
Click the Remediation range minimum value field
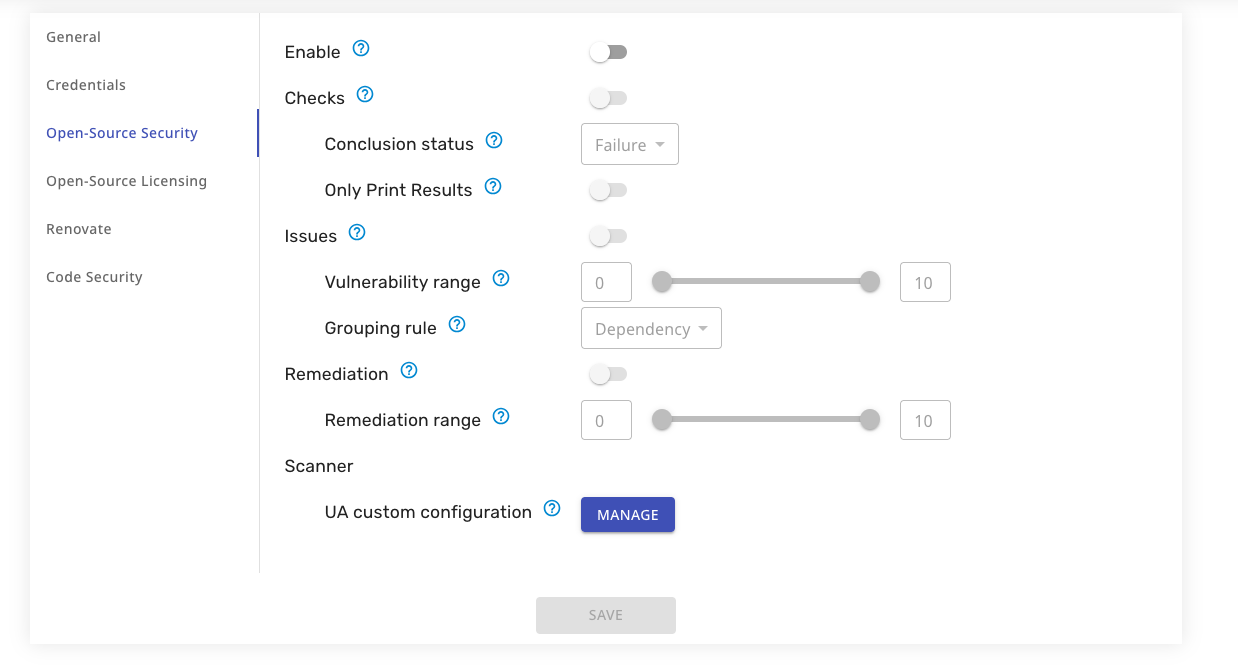606,421
